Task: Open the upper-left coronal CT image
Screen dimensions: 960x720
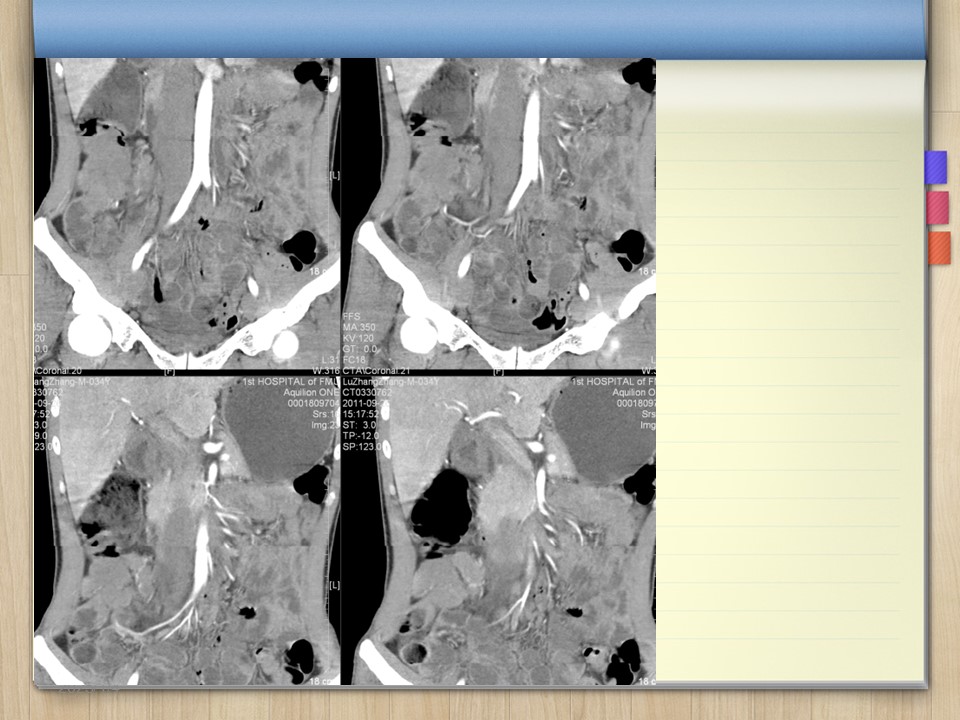Action: (187, 214)
